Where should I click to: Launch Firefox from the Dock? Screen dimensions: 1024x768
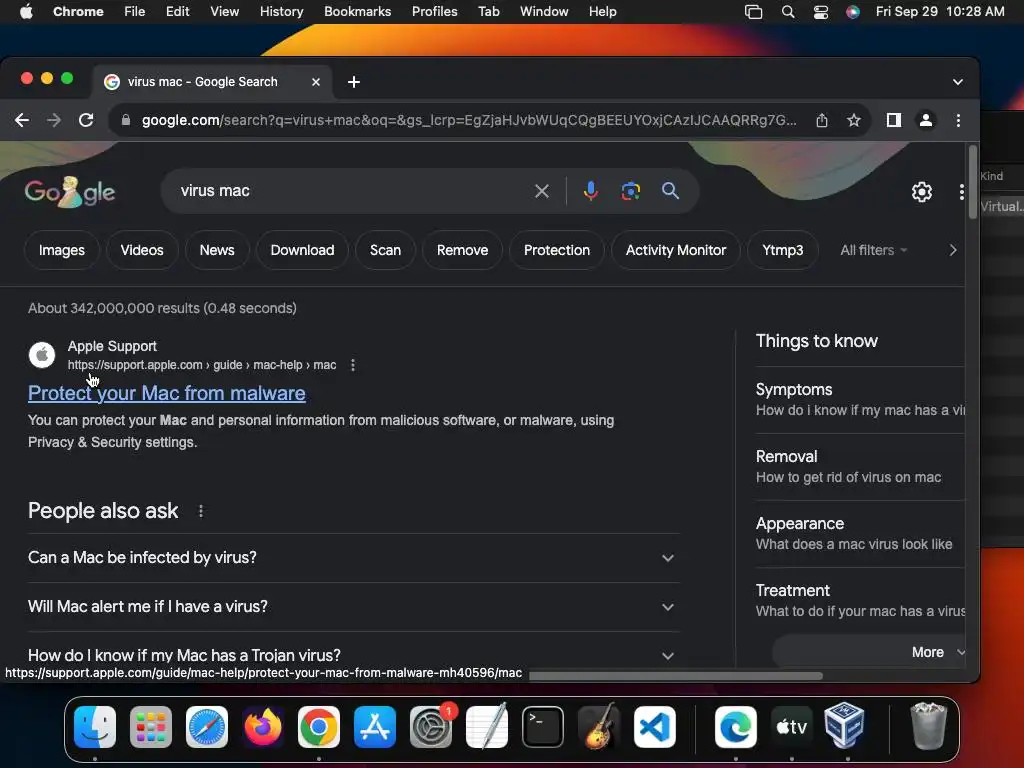coord(263,727)
